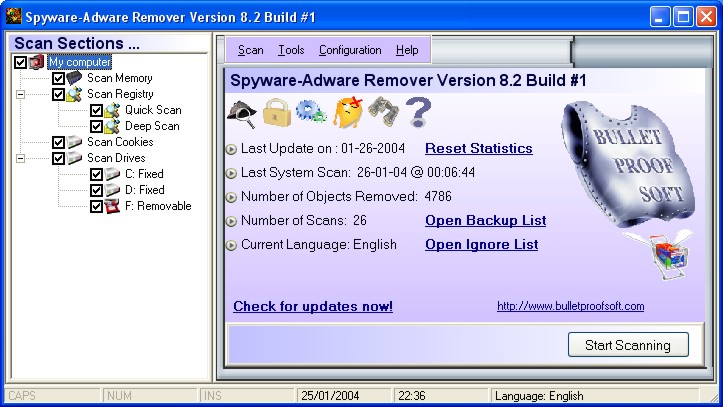Click the removed objects count 4786
Viewport: 723px width, 407px height.
pos(438,196)
